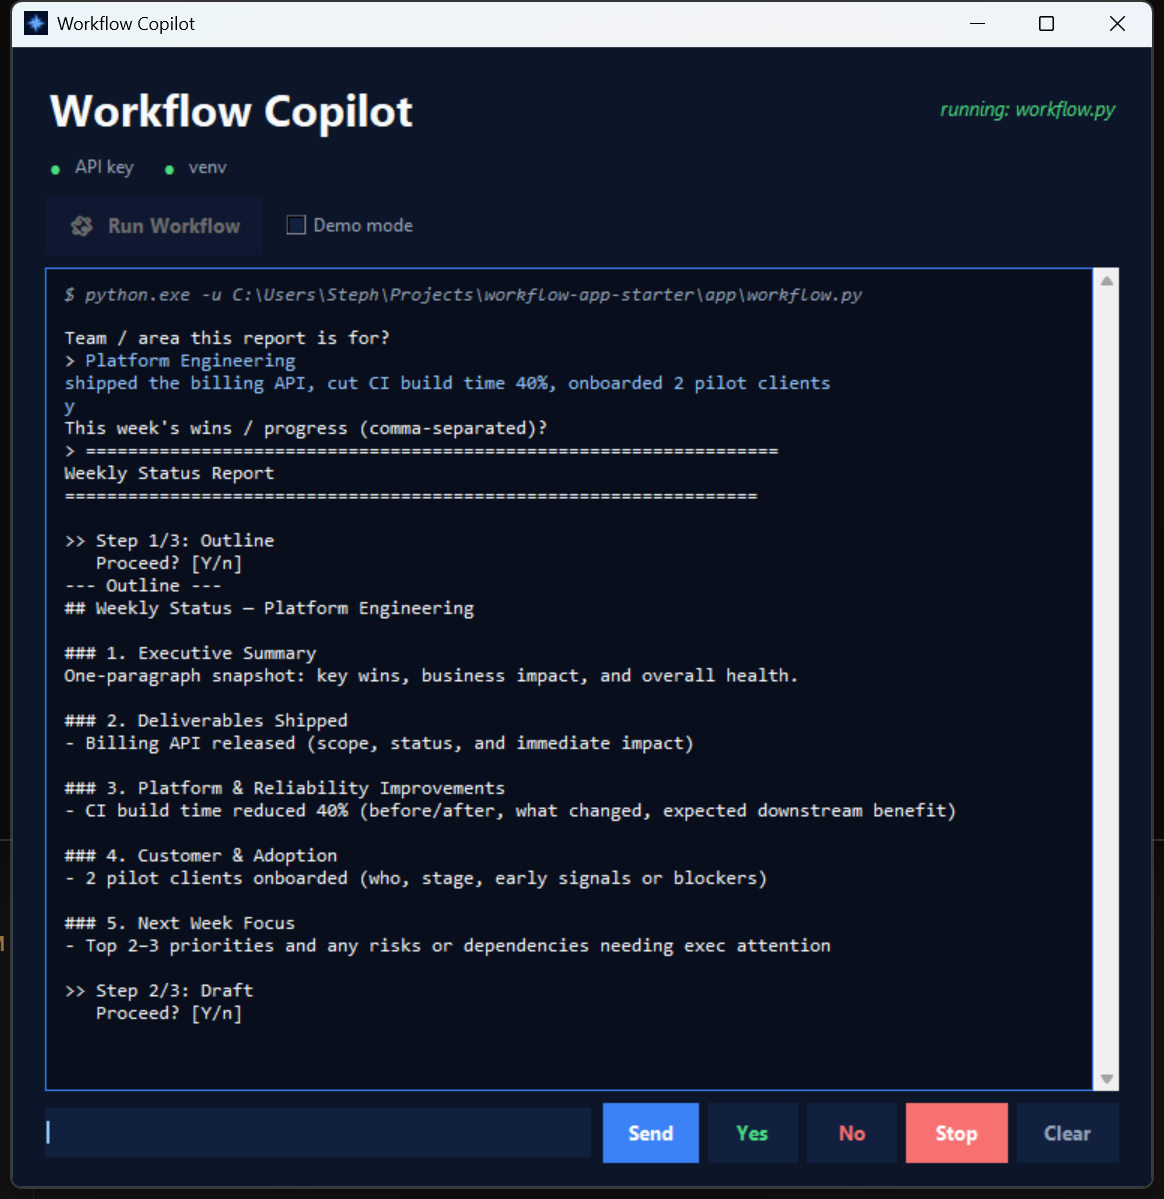Click '## Weekly Status – Platform Engineering' line
Image resolution: width=1164 pixels, height=1199 pixels.
pyautogui.click(x=269, y=608)
